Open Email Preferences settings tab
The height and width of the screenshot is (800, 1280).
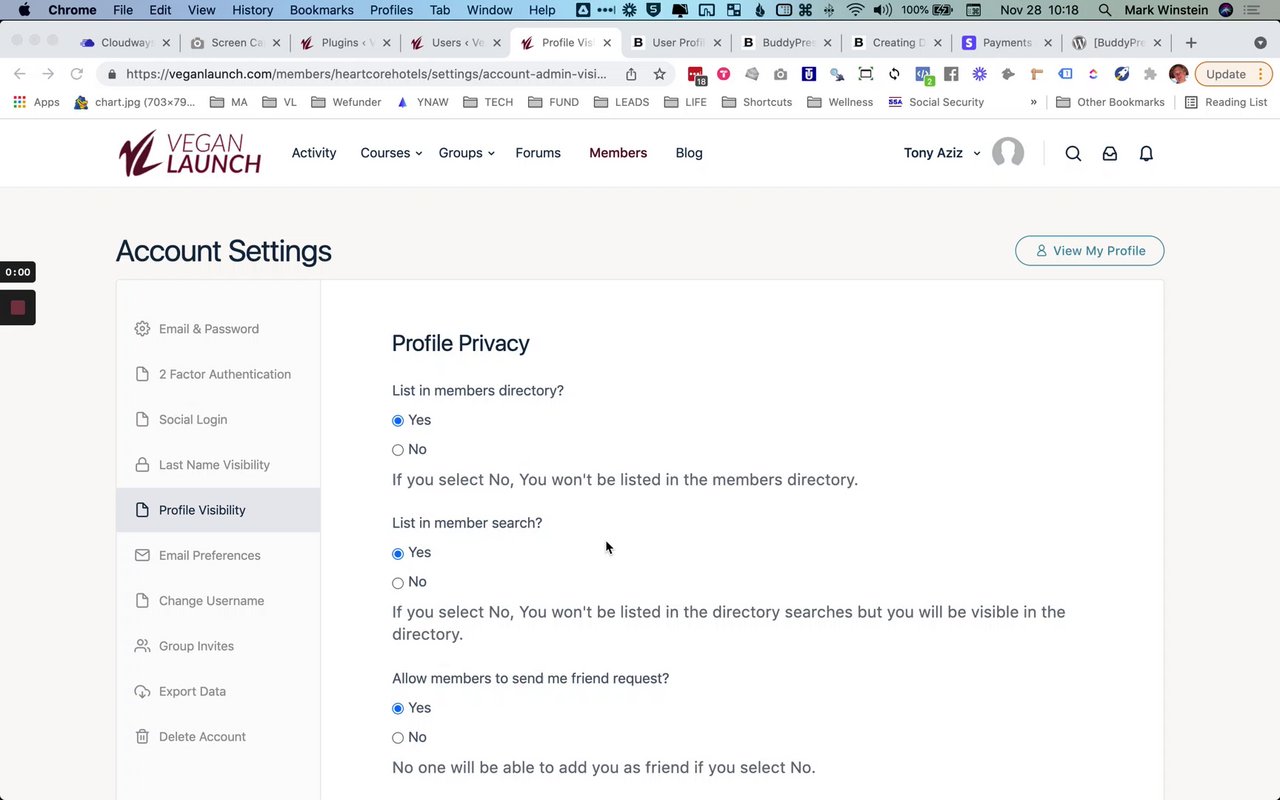tap(209, 555)
